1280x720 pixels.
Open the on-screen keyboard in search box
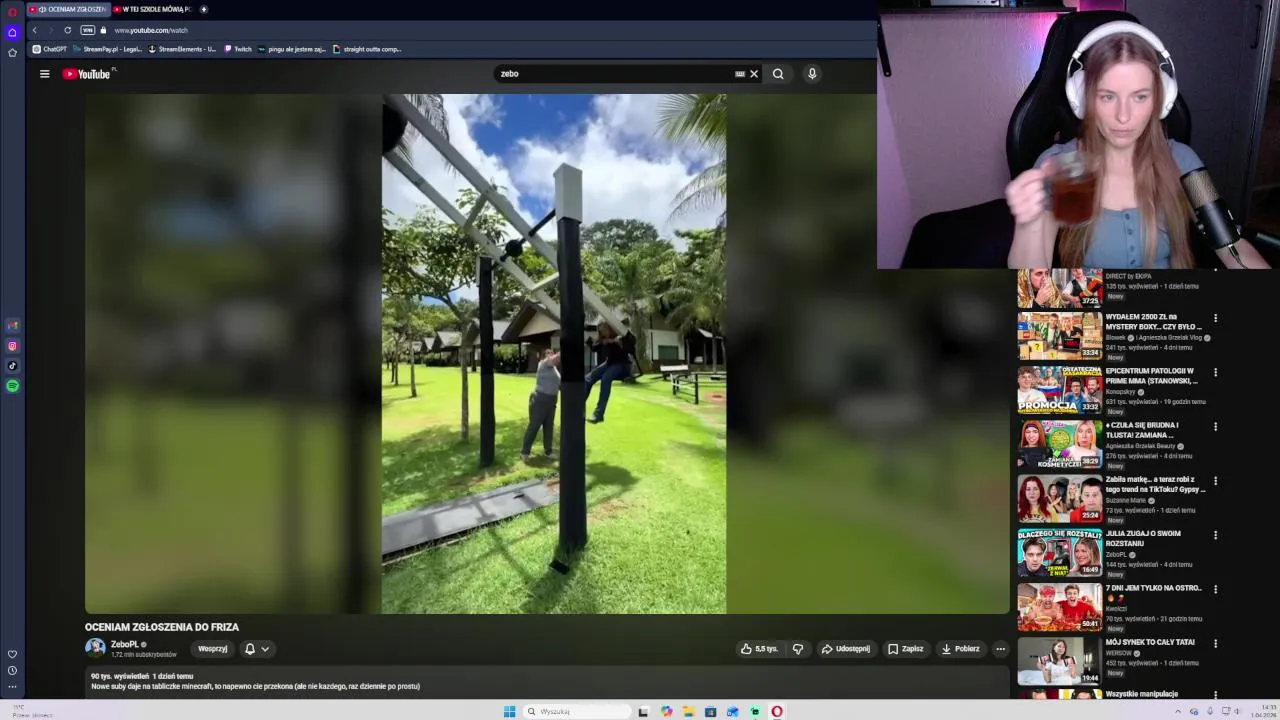coord(740,74)
